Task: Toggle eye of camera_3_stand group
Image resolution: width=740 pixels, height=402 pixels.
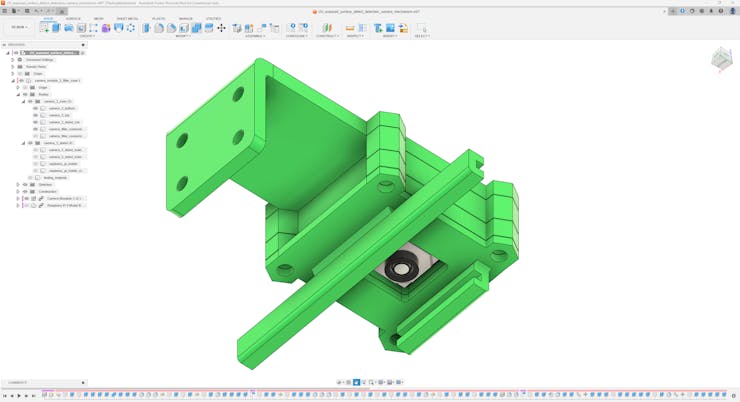Action: click(x=30, y=143)
